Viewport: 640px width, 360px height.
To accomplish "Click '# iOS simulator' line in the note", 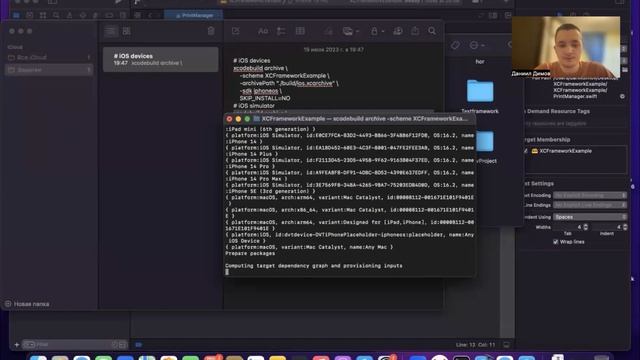I will (x=253, y=106).
